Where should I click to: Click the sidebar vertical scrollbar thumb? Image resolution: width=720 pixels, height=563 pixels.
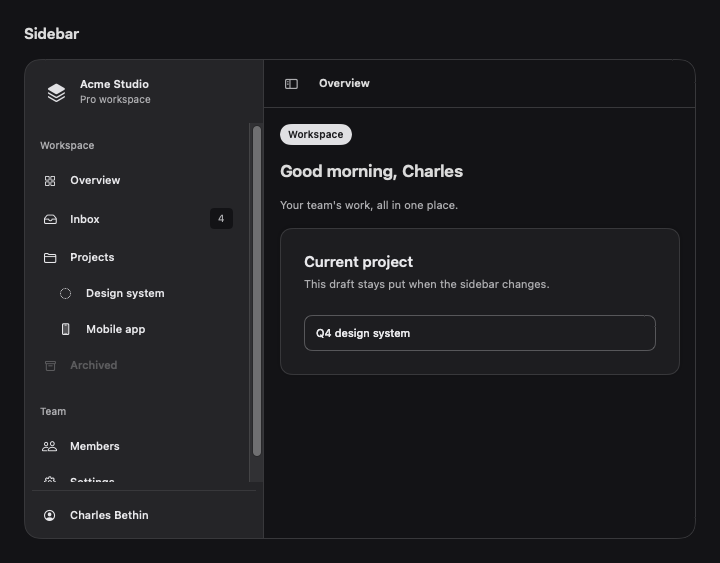[x=257, y=291]
